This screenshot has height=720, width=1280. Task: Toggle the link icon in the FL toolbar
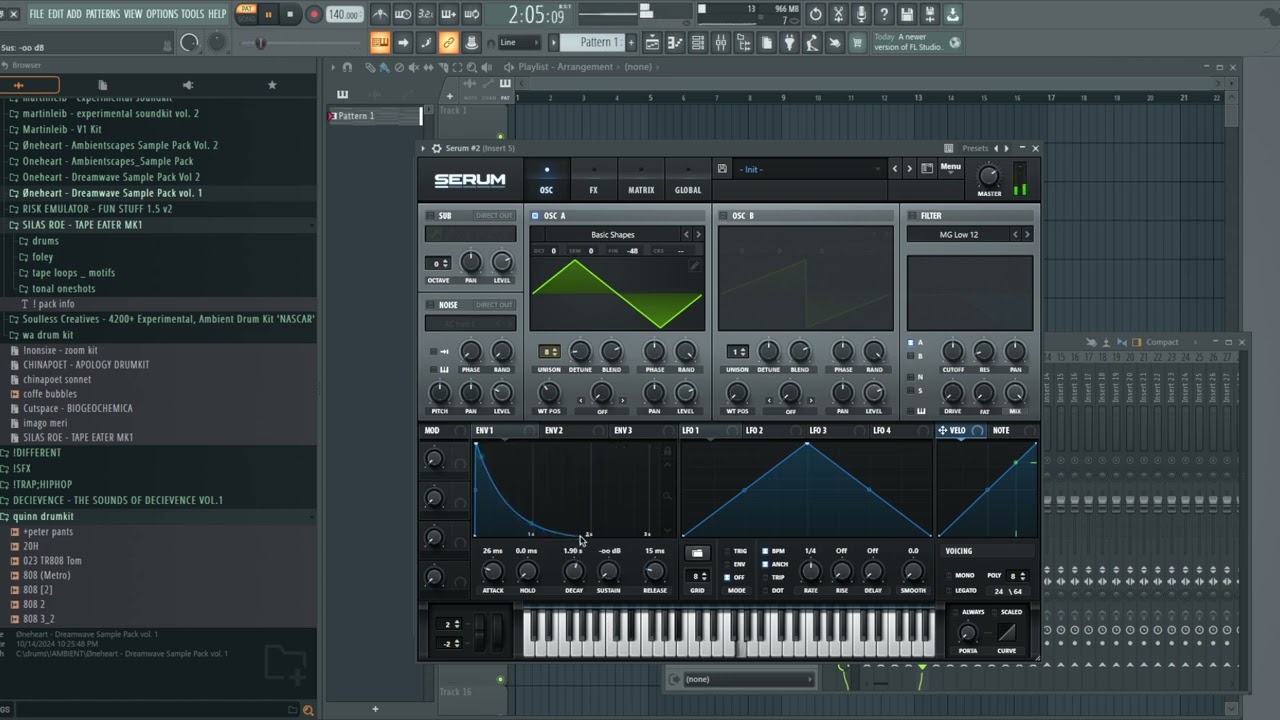click(449, 42)
